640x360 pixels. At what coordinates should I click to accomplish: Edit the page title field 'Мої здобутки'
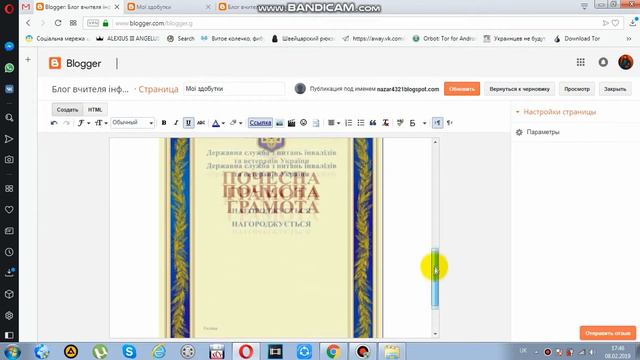[x=234, y=89]
